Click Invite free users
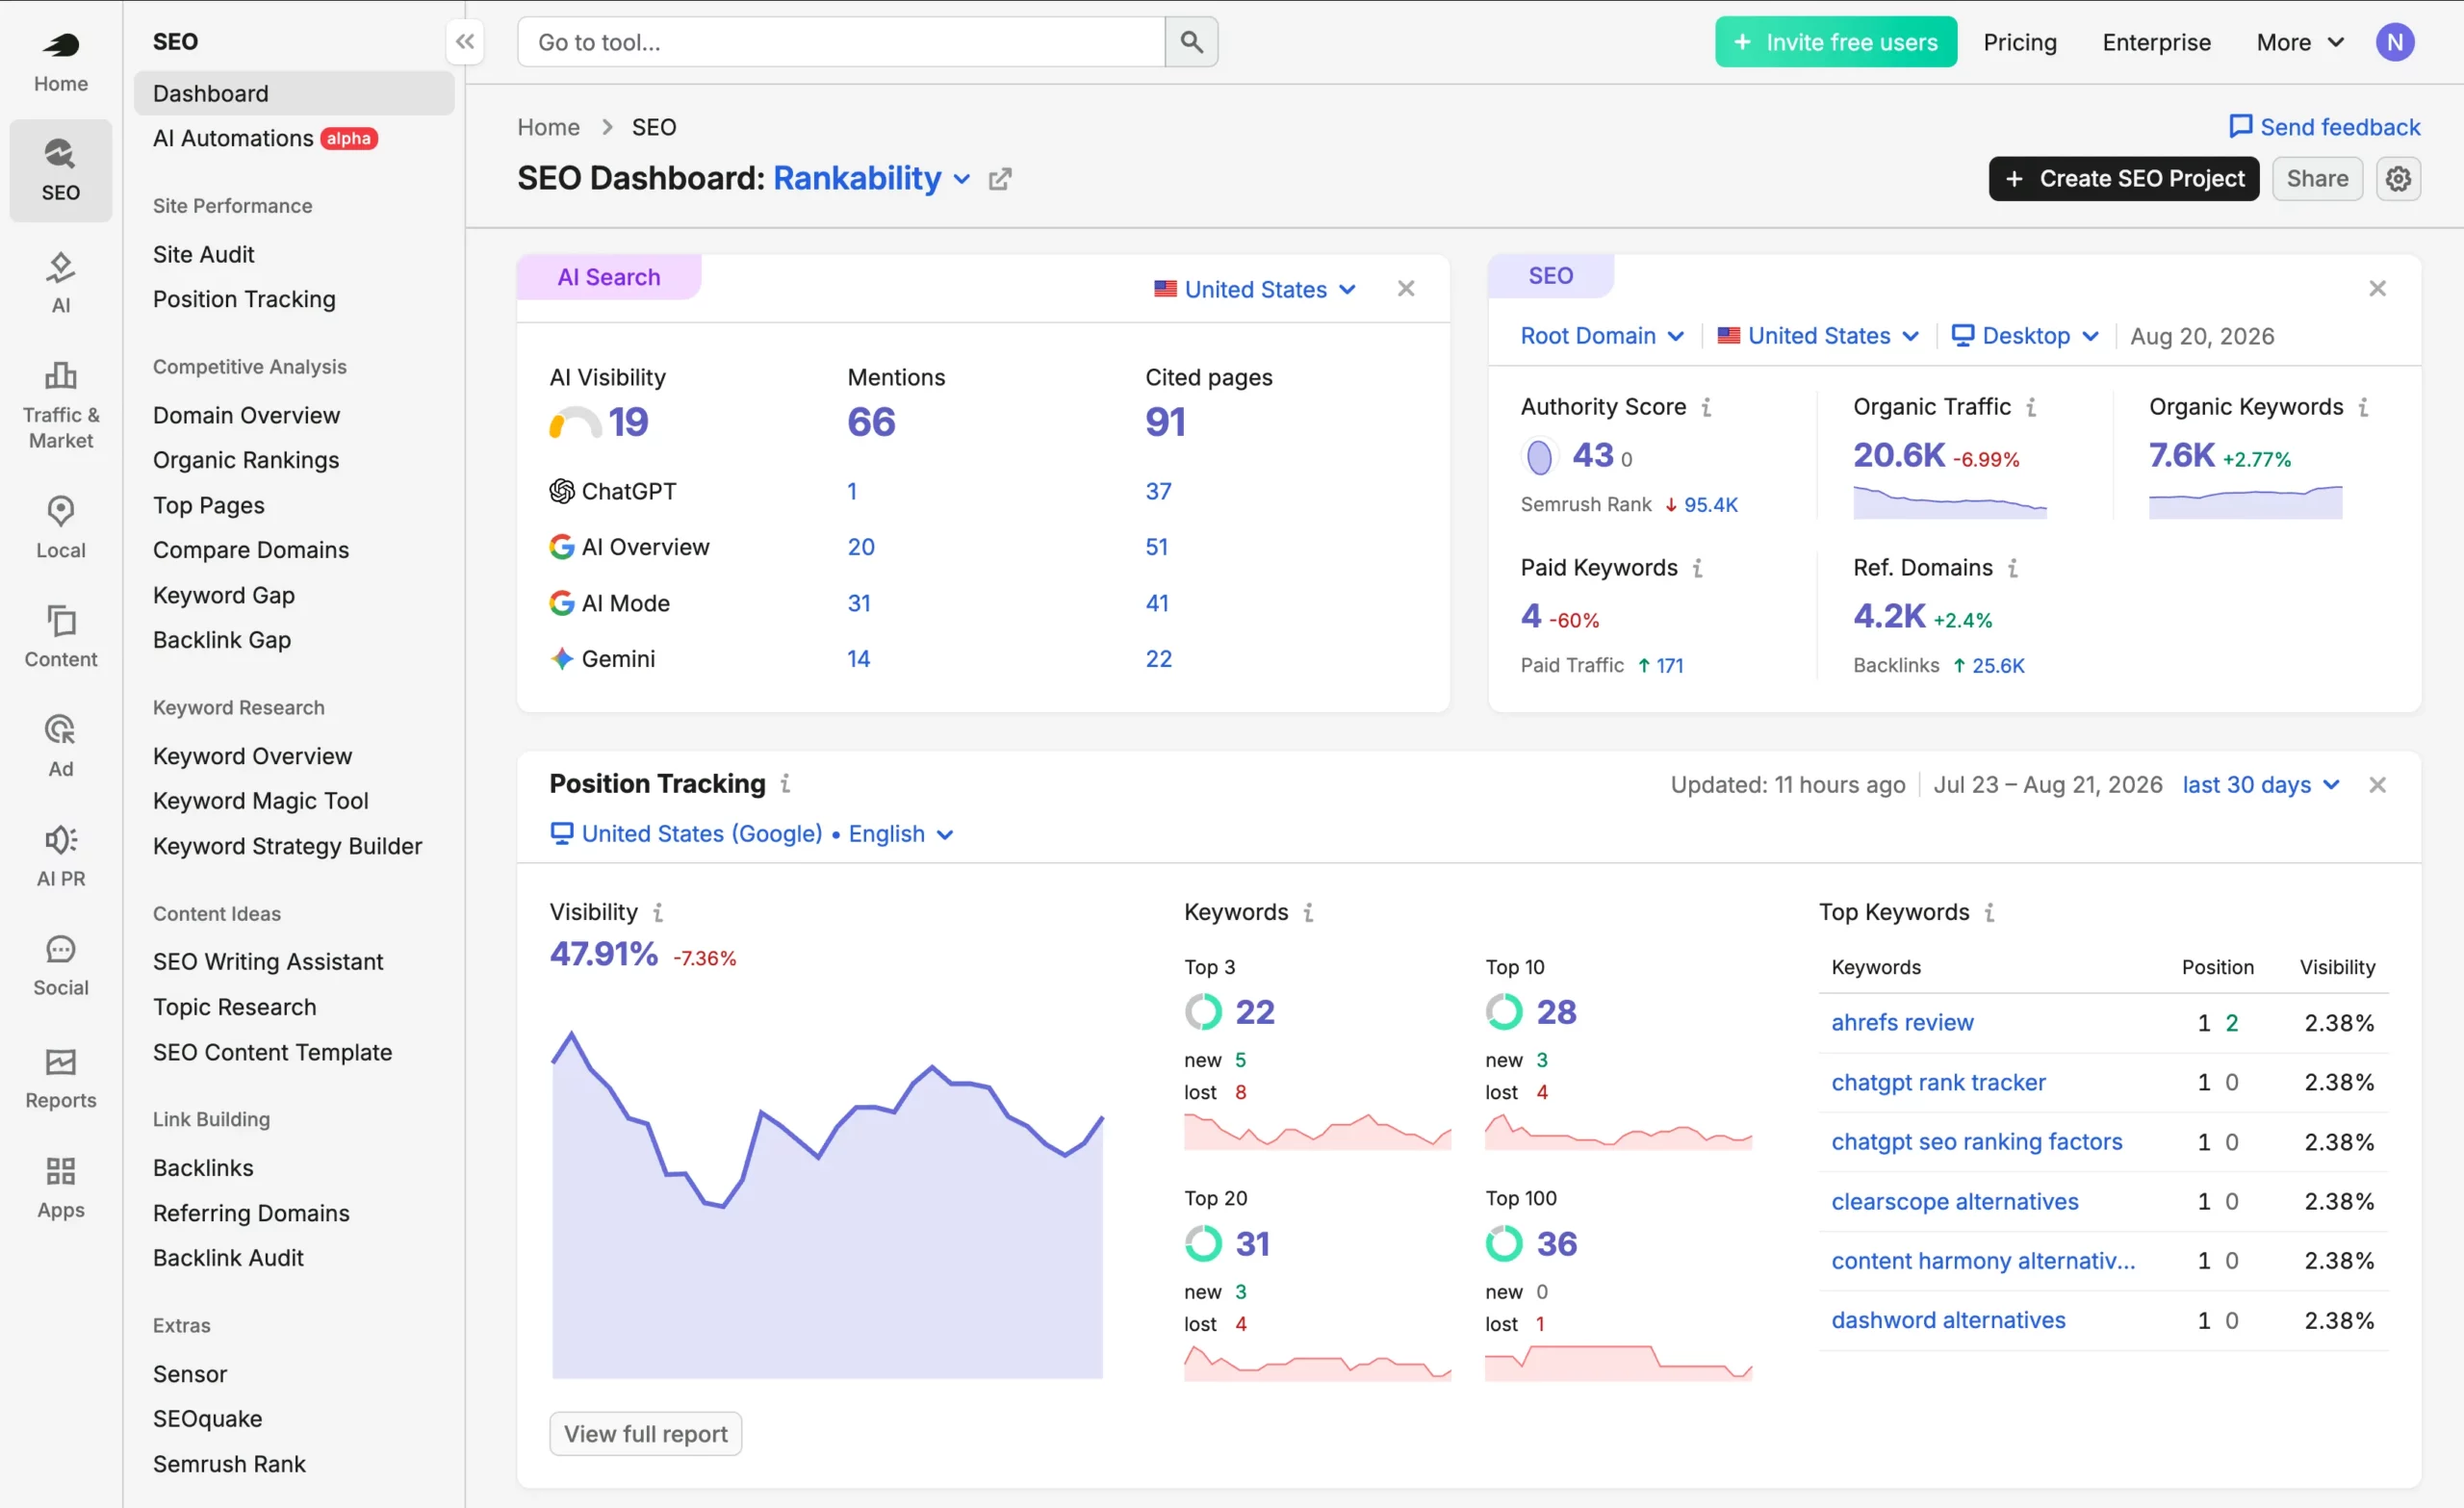This screenshot has width=2464, height=1508. click(x=1835, y=42)
